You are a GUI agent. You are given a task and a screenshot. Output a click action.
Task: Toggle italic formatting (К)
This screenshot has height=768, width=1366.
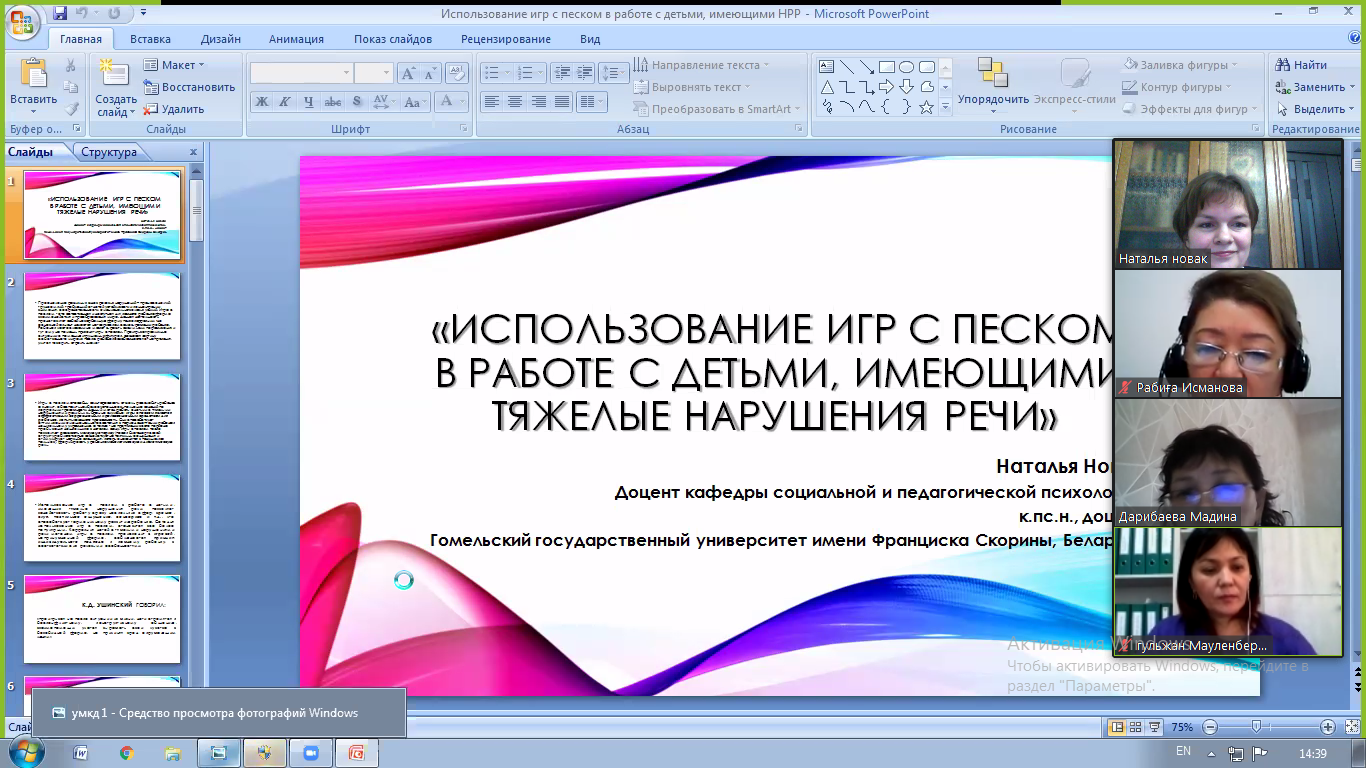point(285,101)
